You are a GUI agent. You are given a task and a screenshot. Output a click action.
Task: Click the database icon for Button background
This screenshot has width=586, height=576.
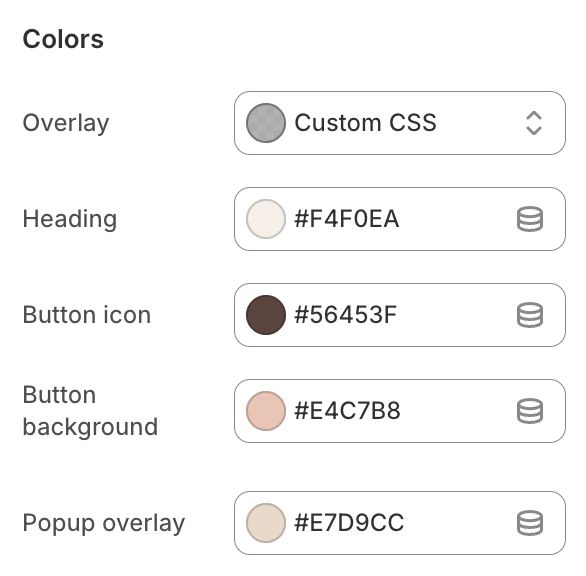[x=530, y=411]
